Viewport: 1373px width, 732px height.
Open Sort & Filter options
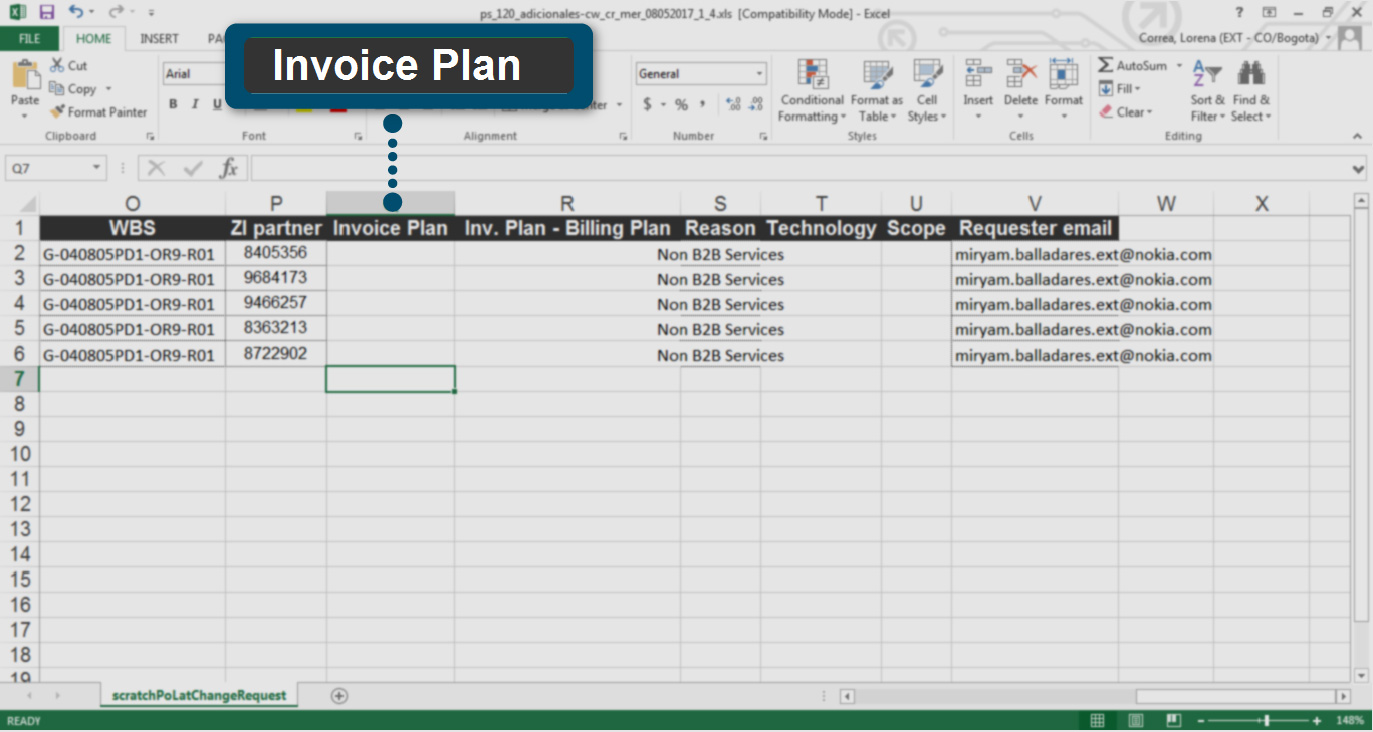point(1208,91)
